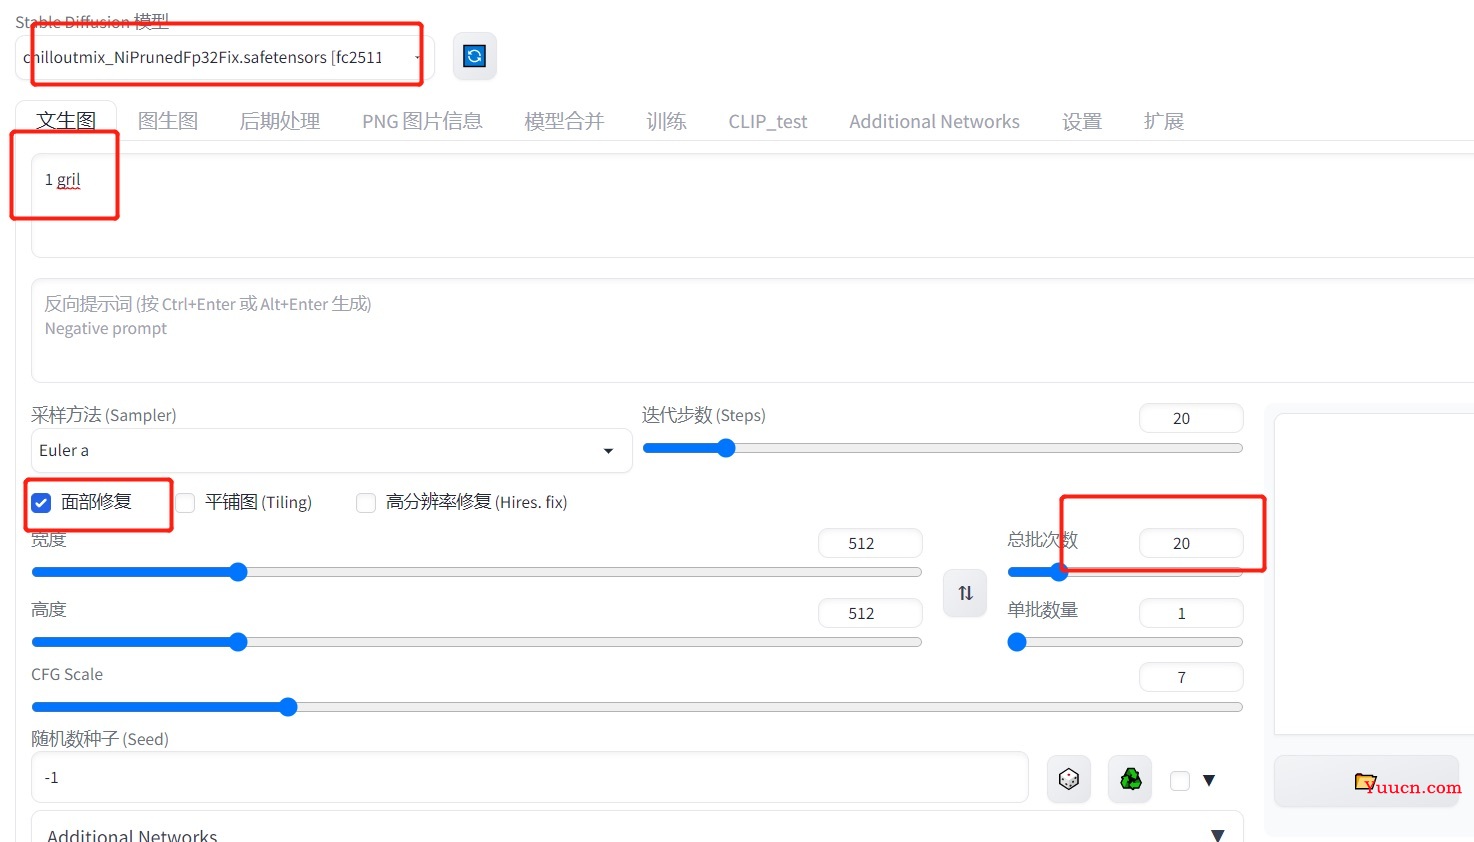Open the Additional Networks tab

(x=934, y=121)
